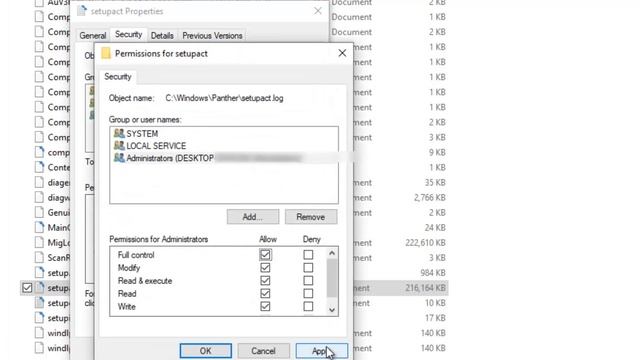
Task: Tick Allow checkbox for Modify
Action: click(265, 268)
